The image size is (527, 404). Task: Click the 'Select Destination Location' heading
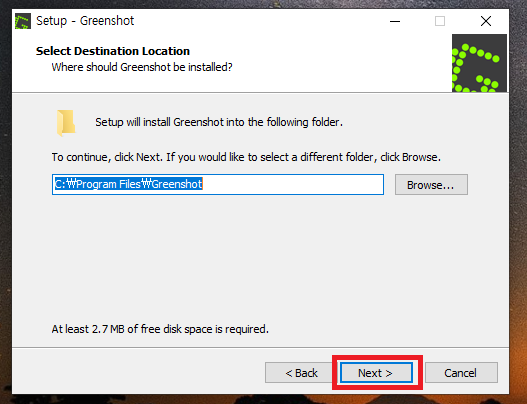point(113,51)
